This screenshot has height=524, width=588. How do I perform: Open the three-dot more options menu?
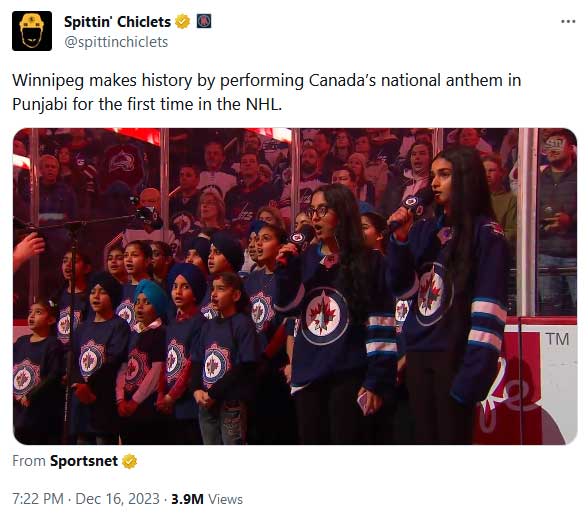pos(568,22)
